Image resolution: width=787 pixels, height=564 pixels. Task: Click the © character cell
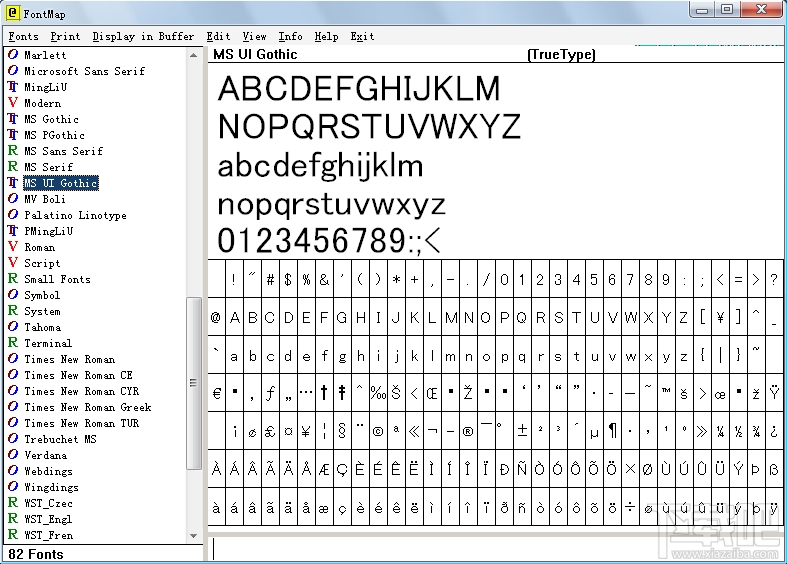click(x=378, y=431)
